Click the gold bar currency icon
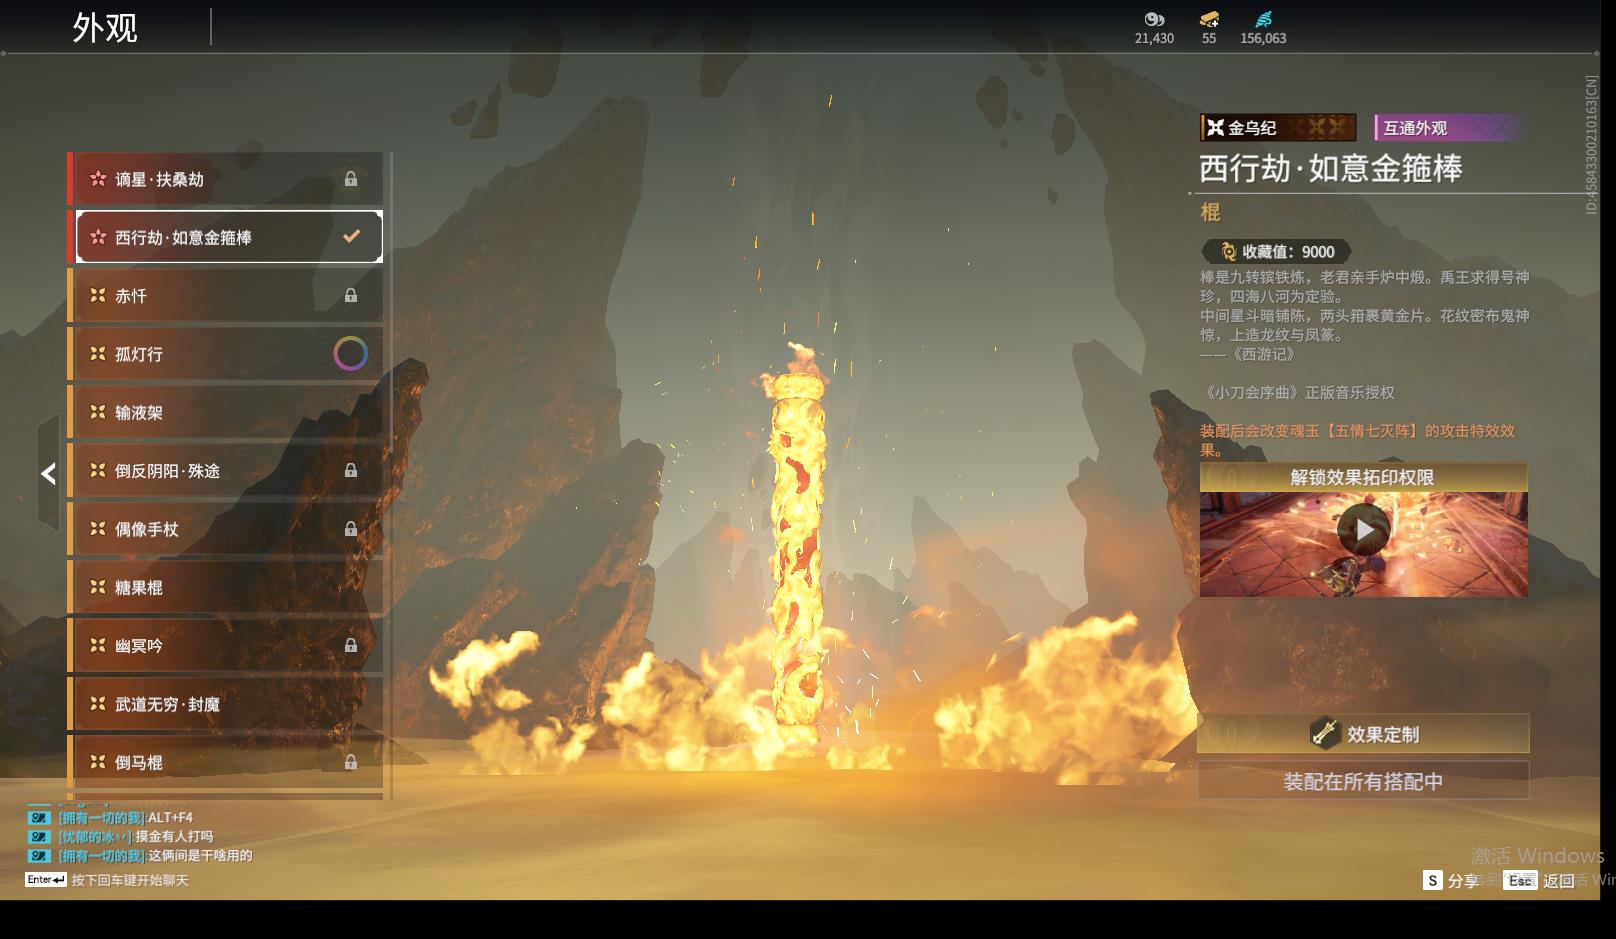Viewport: 1616px width, 939px height. click(1209, 19)
